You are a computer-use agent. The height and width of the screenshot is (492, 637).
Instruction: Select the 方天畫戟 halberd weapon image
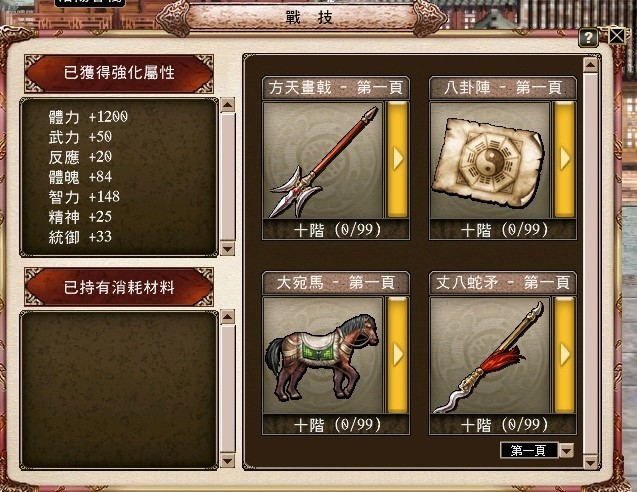(x=323, y=160)
